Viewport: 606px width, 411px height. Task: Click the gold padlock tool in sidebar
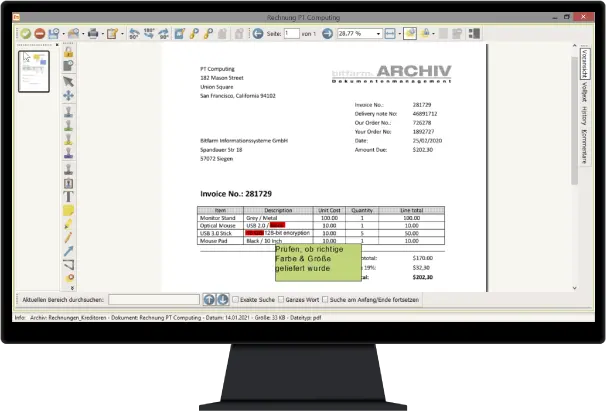coord(68,52)
